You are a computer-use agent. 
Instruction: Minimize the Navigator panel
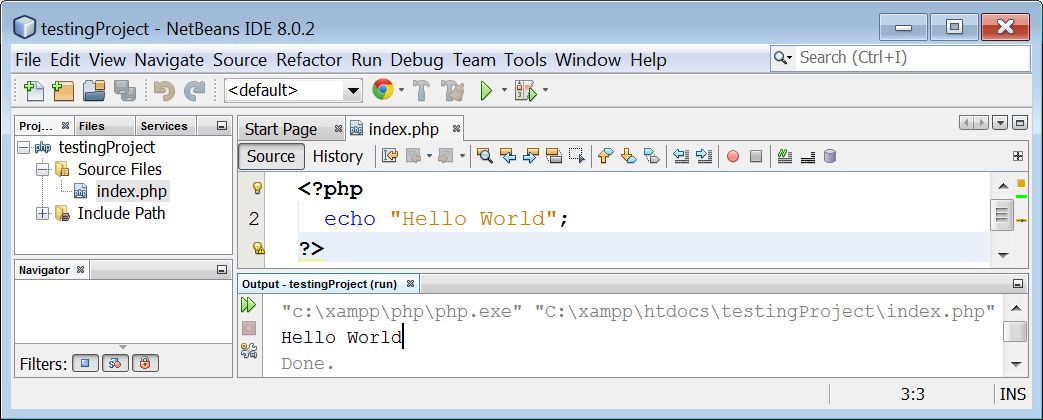click(x=222, y=270)
